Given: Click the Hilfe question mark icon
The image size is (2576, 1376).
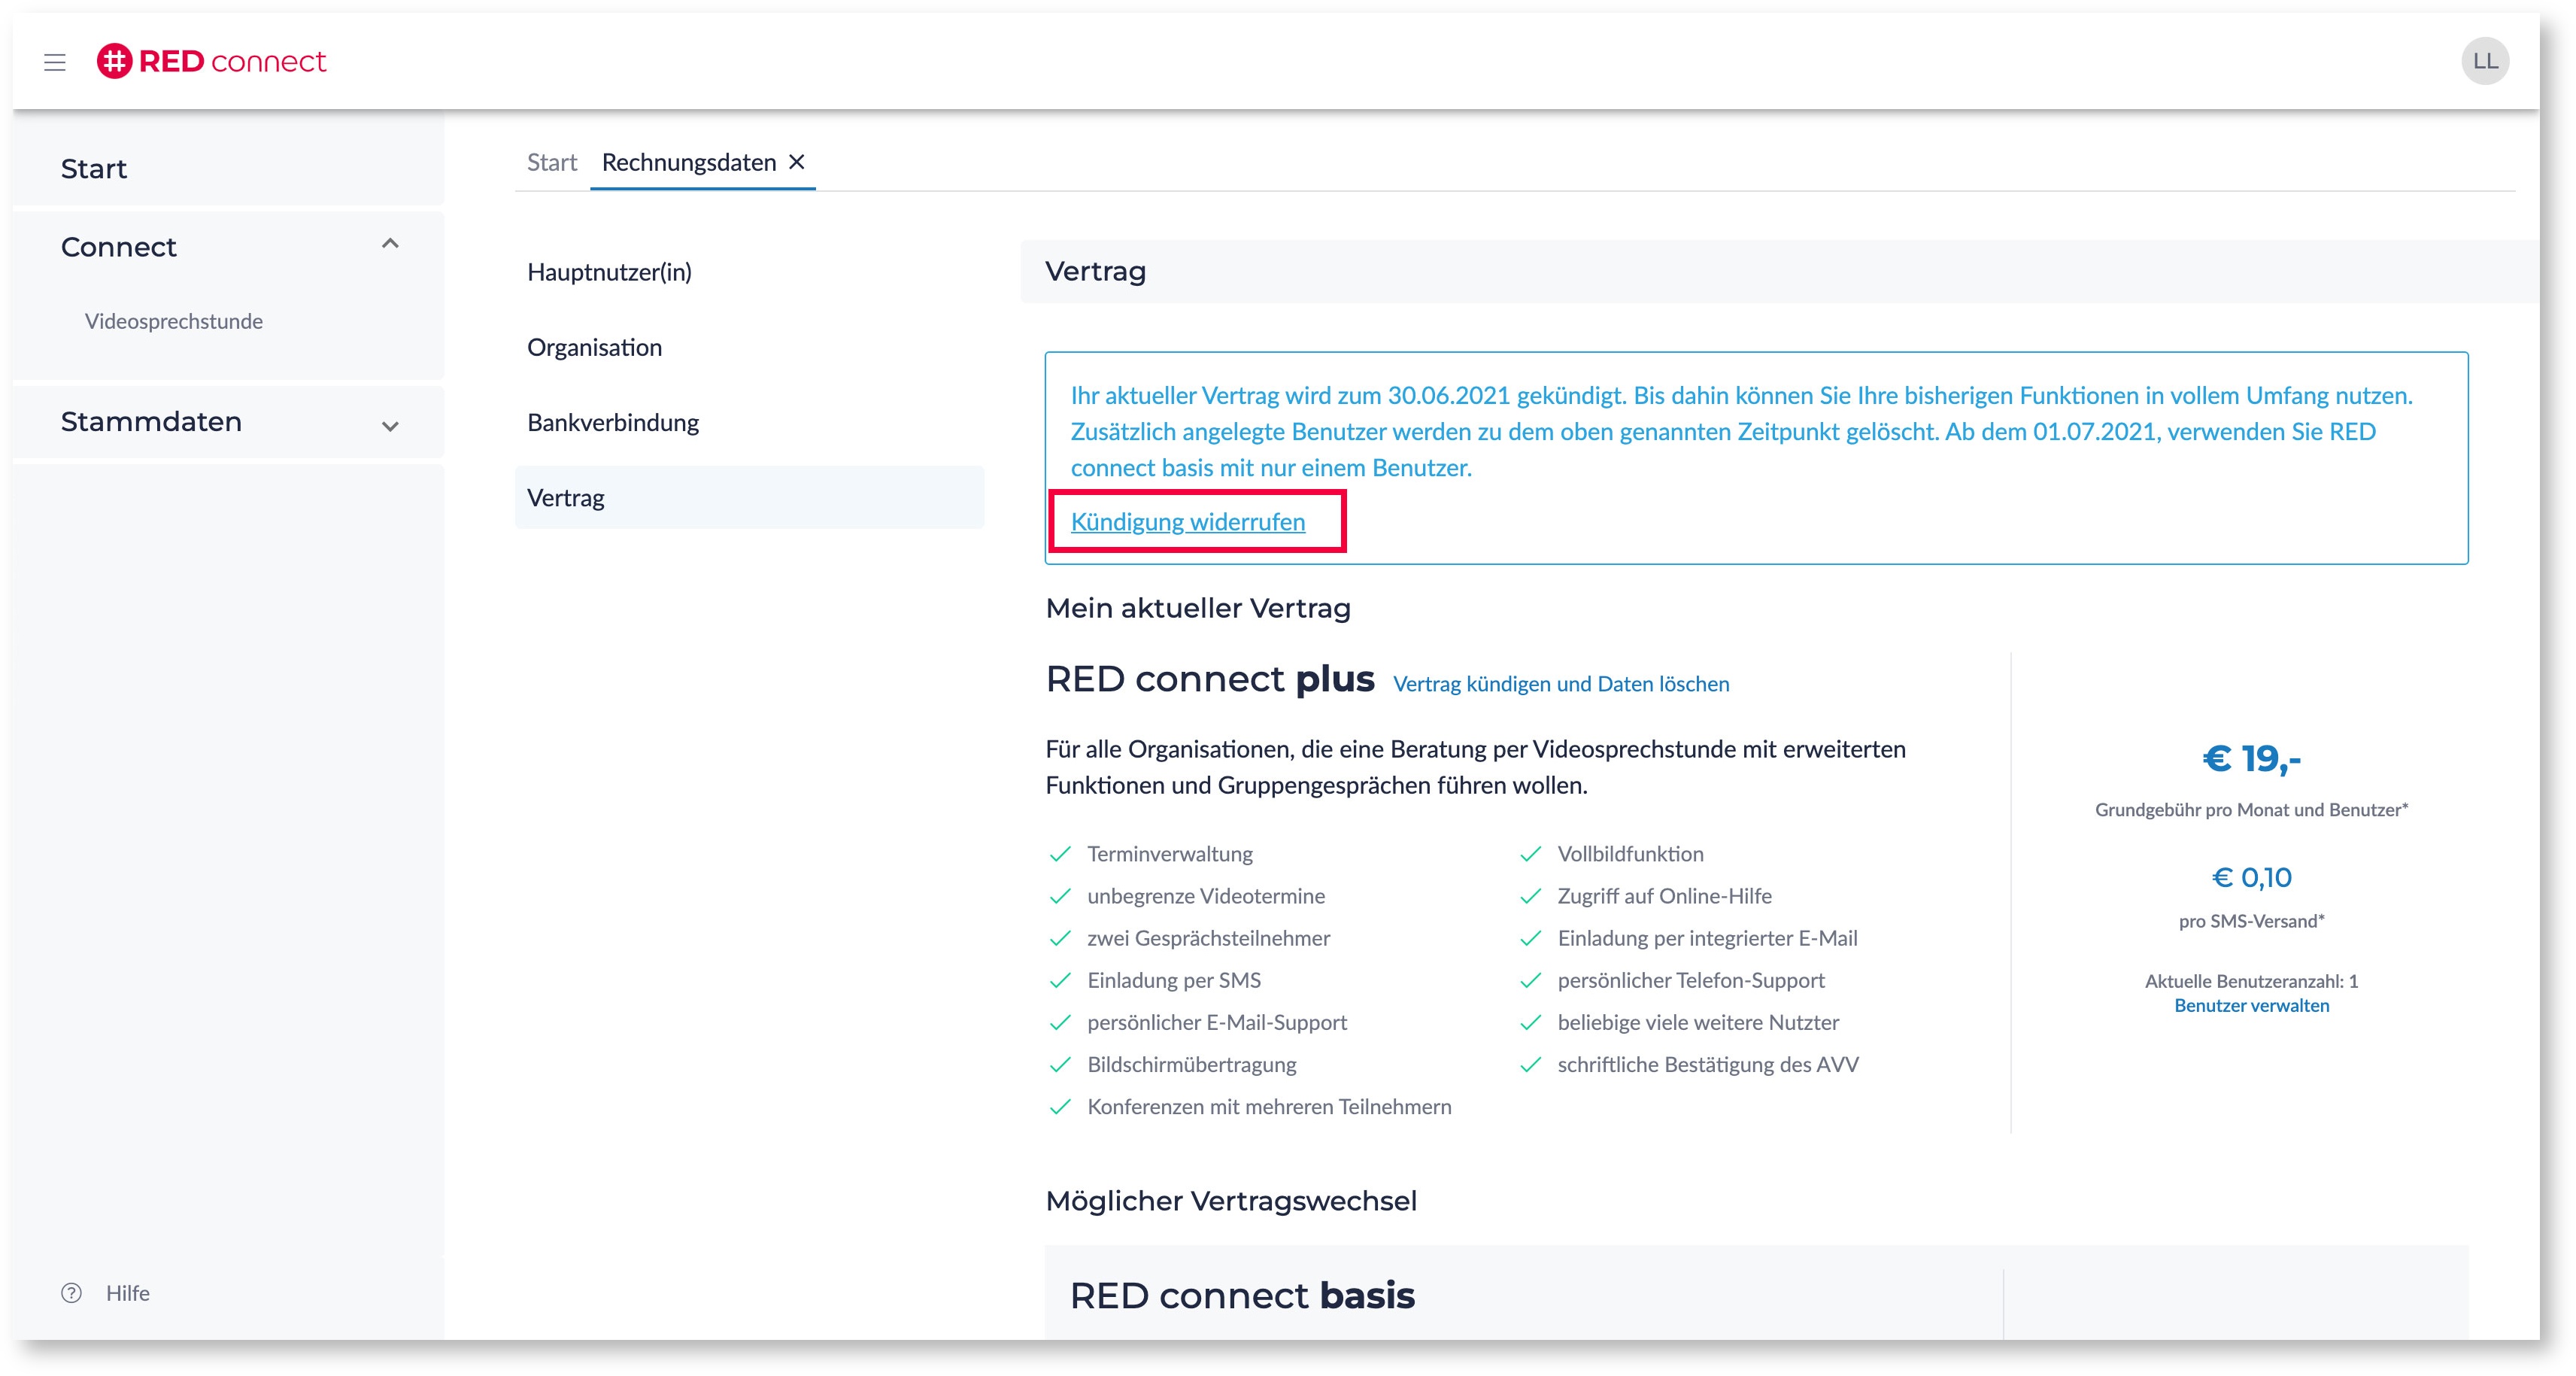Looking at the screenshot, I should click(71, 1293).
